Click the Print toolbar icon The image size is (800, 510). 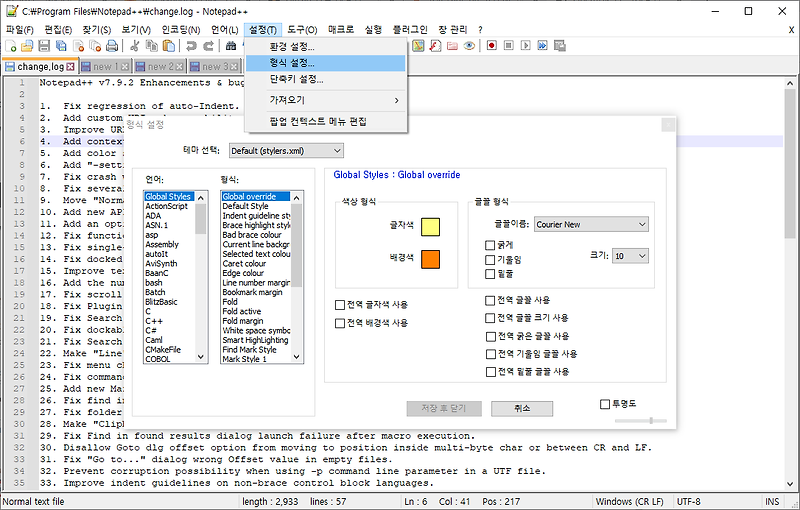coord(112,46)
